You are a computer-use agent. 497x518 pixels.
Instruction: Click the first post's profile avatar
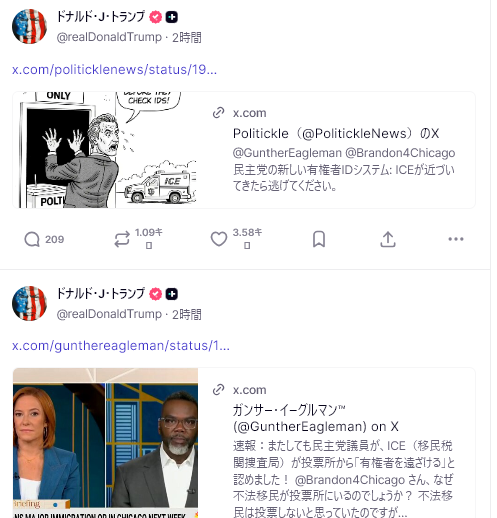coord(29,26)
